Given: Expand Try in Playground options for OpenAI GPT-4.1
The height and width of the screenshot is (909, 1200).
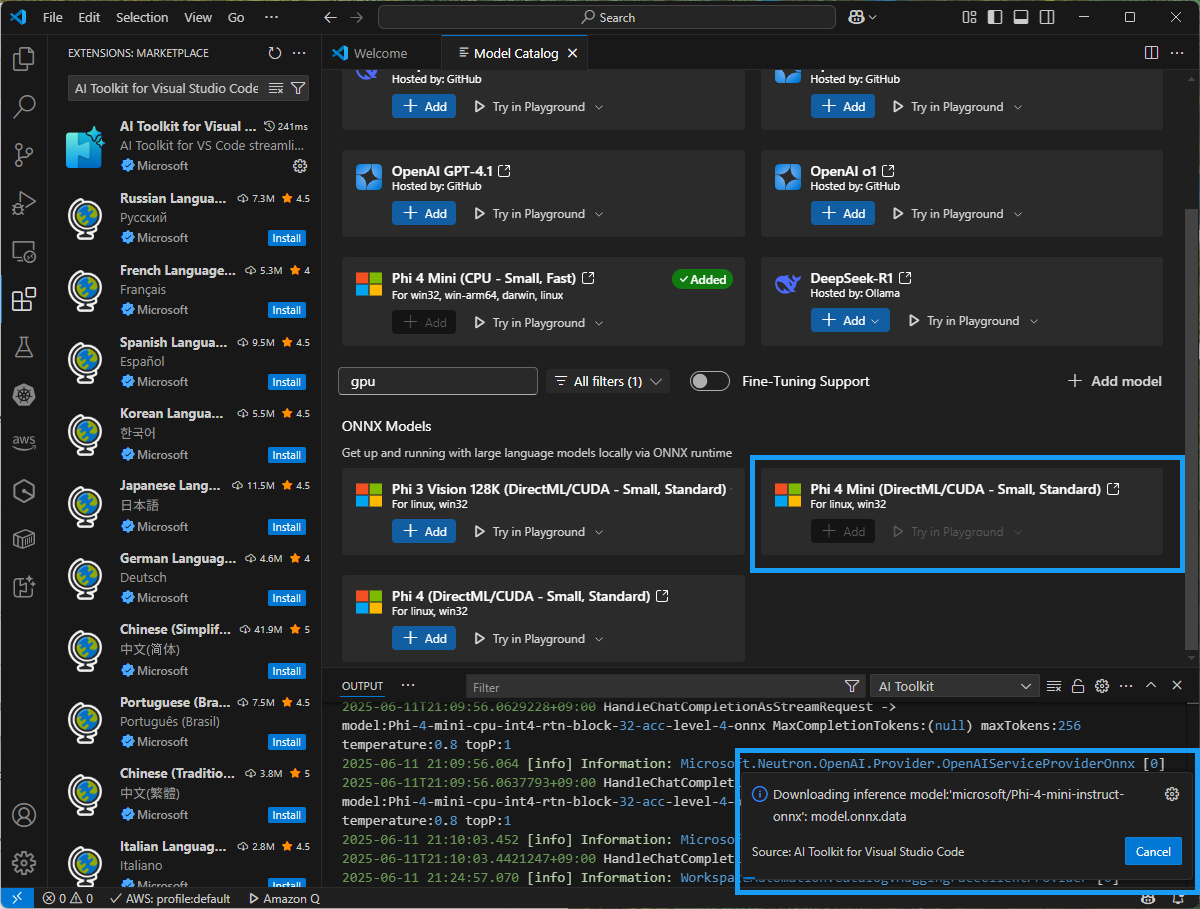Looking at the screenshot, I should click(600, 214).
